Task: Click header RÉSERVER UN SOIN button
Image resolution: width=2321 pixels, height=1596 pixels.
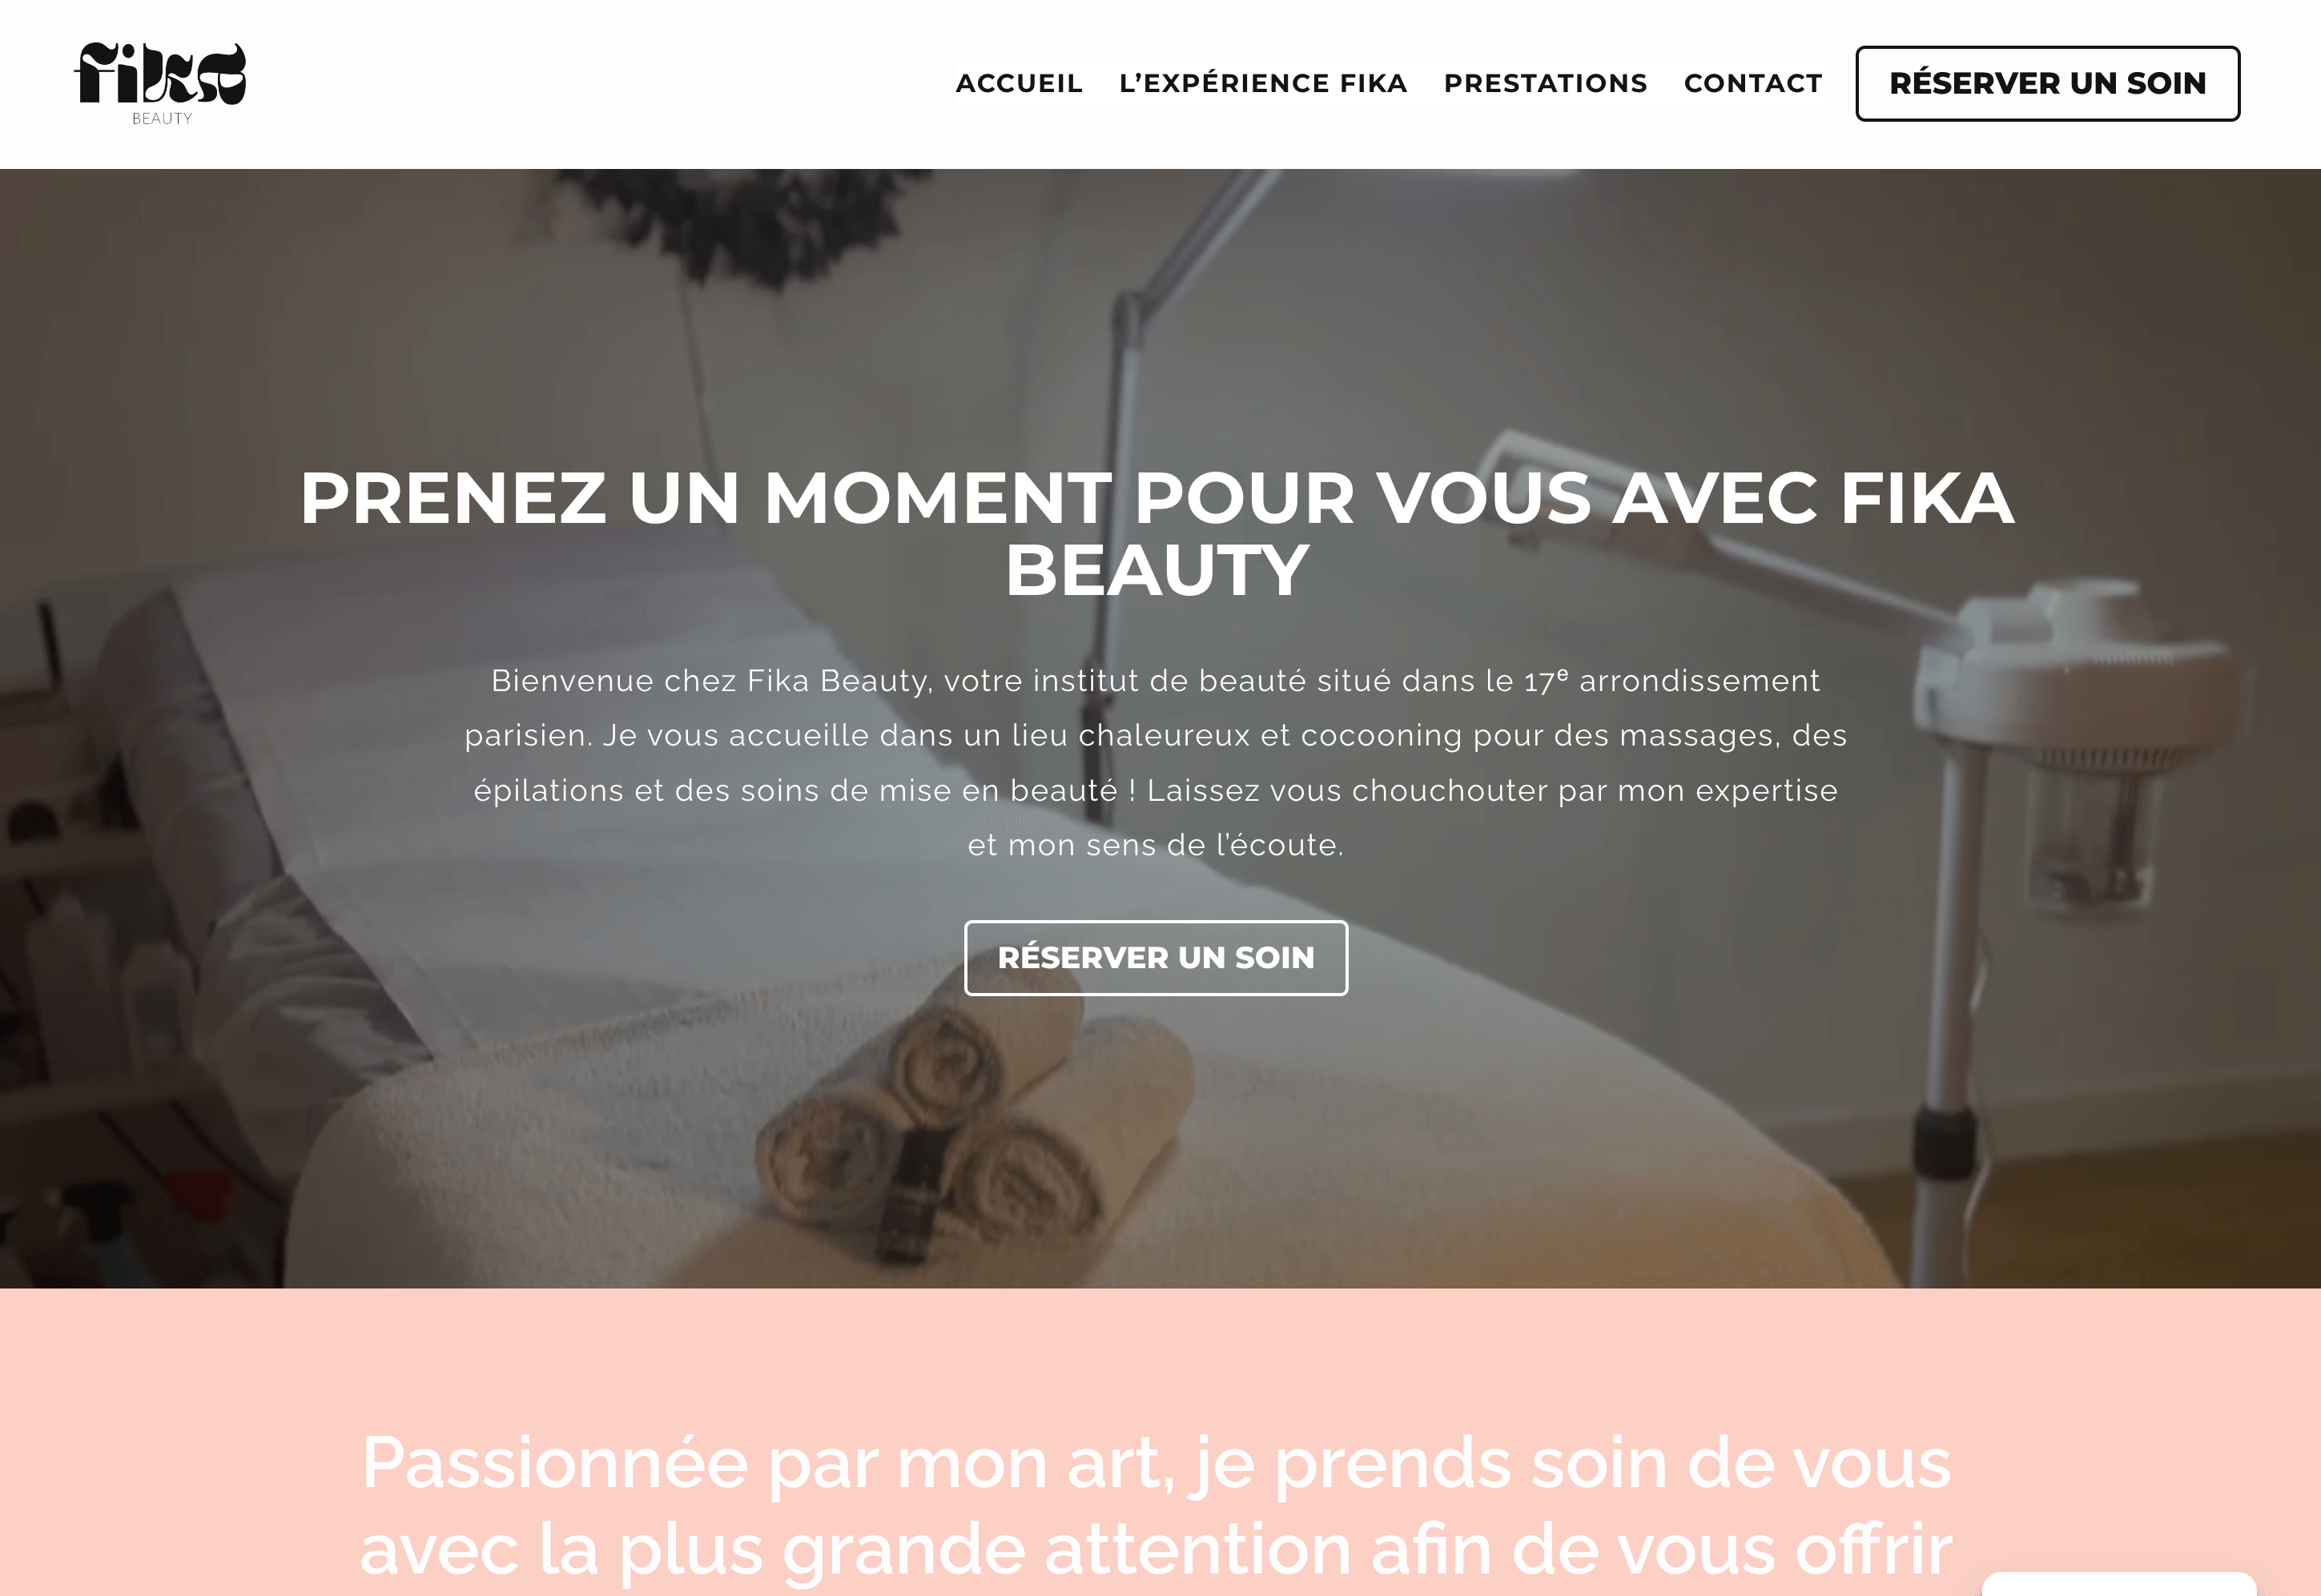Action: tap(2047, 83)
